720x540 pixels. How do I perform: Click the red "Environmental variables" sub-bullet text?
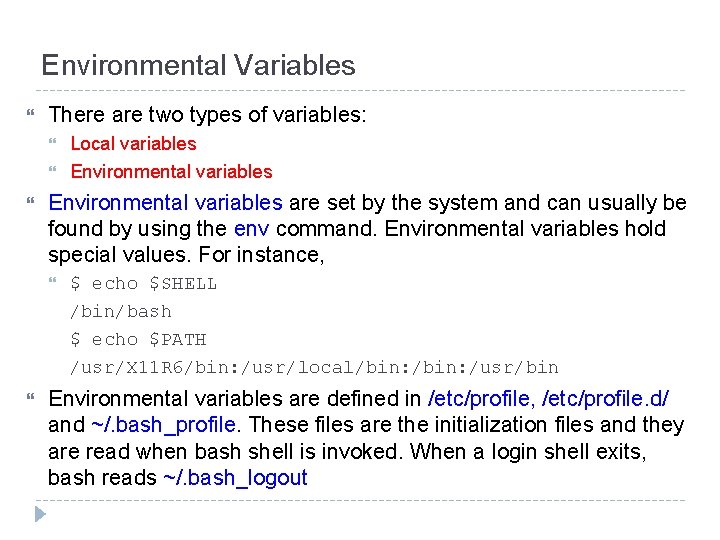pyautogui.click(x=171, y=172)
